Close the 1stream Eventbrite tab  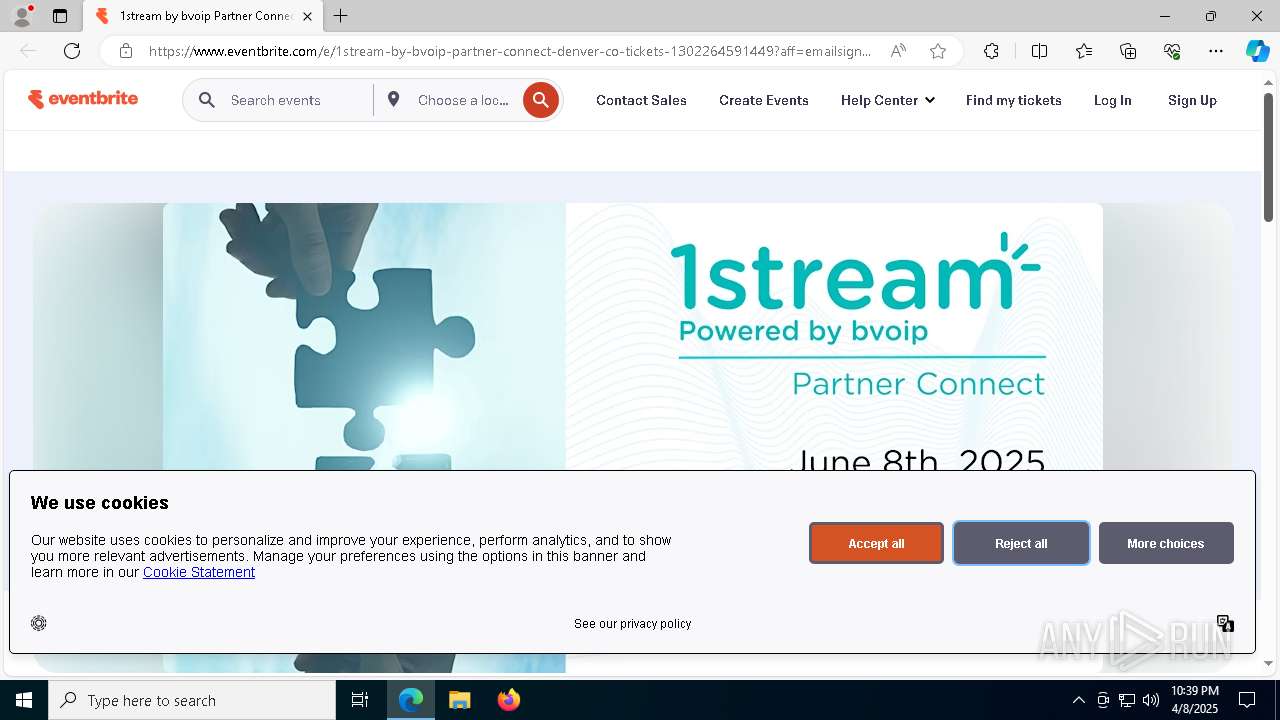click(307, 16)
